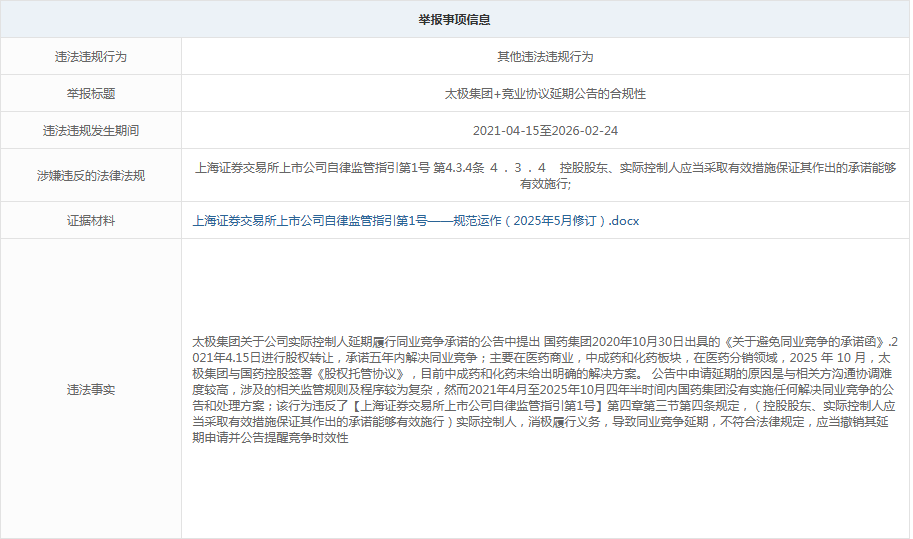Click the 违法事实 paragraph beginning 太极集团关于公司实际控制人
913x539 pixels.
545,390
